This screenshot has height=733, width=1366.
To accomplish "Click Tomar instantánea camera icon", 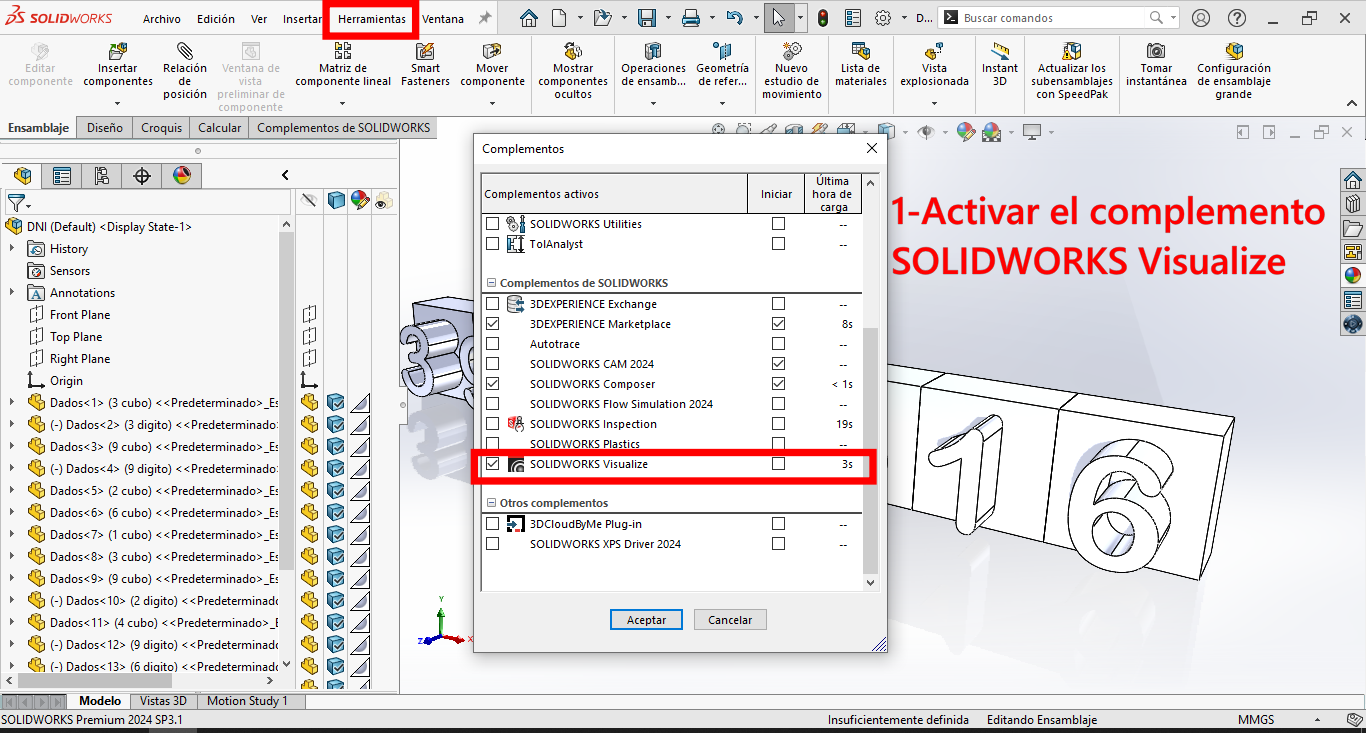I will pos(1155,51).
